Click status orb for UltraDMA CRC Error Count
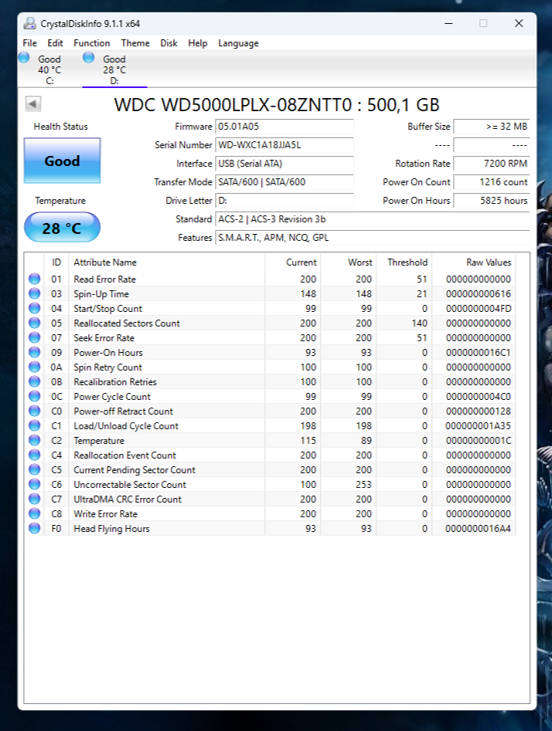The image size is (552, 731). coord(34,499)
